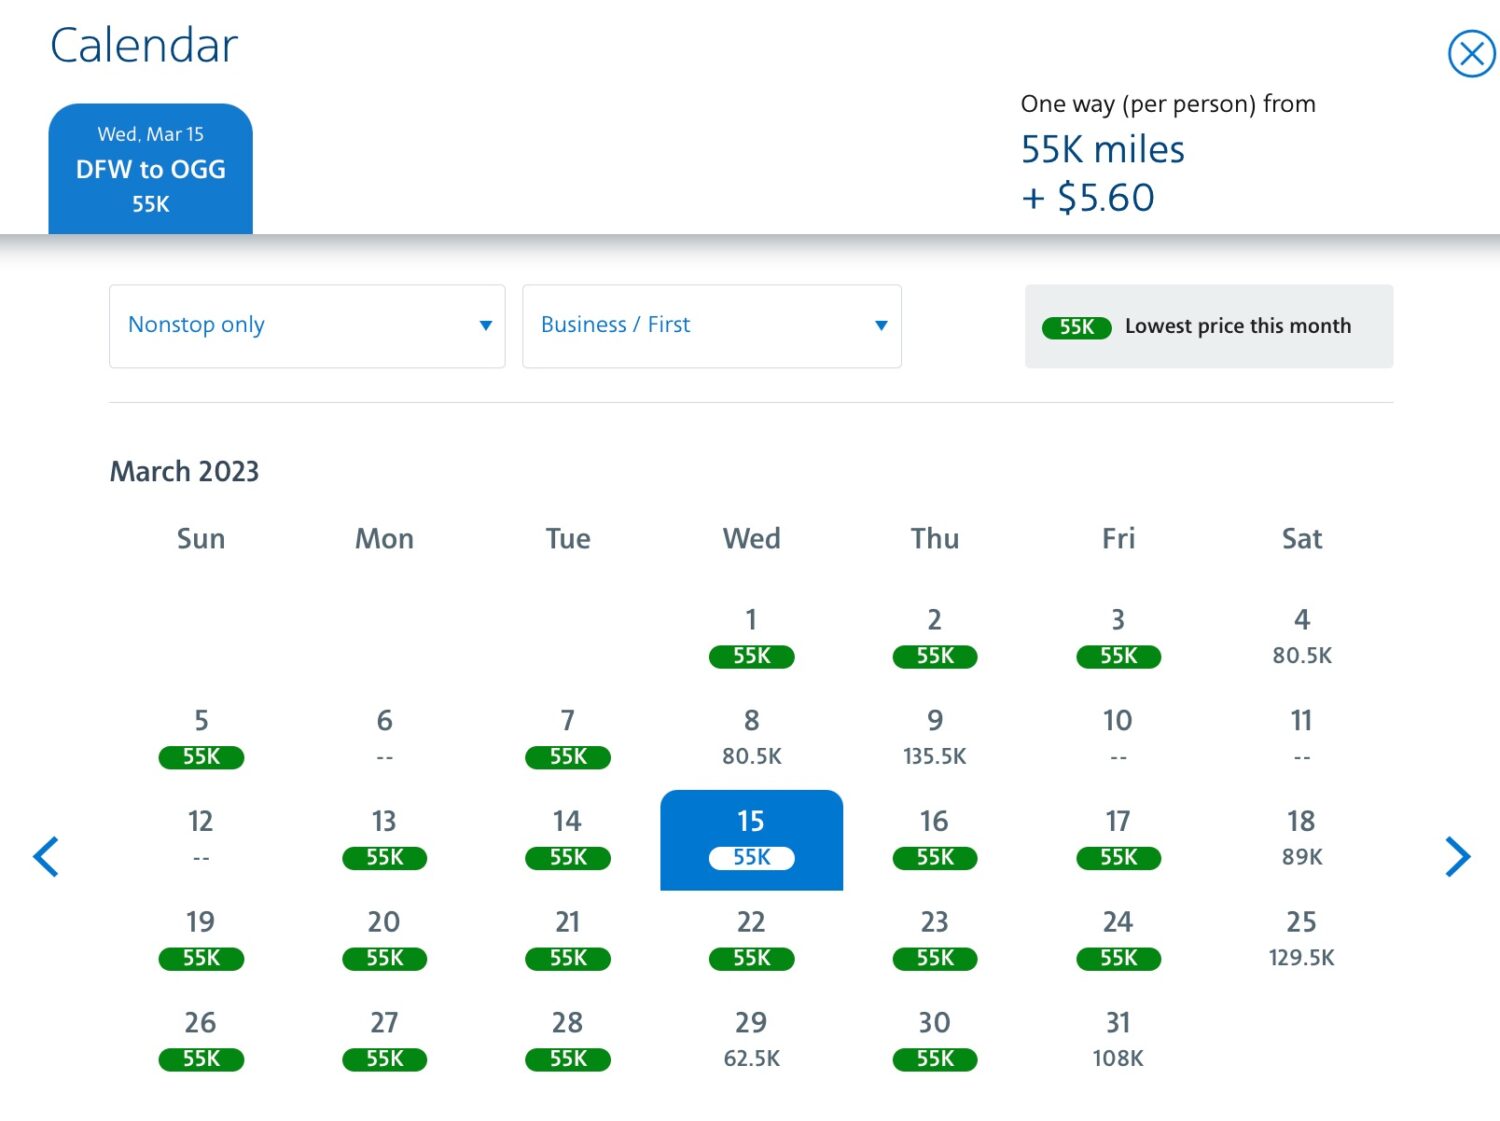1500x1121 pixels.
Task: Select March 29 with 62.5K price
Action: tap(751, 1040)
